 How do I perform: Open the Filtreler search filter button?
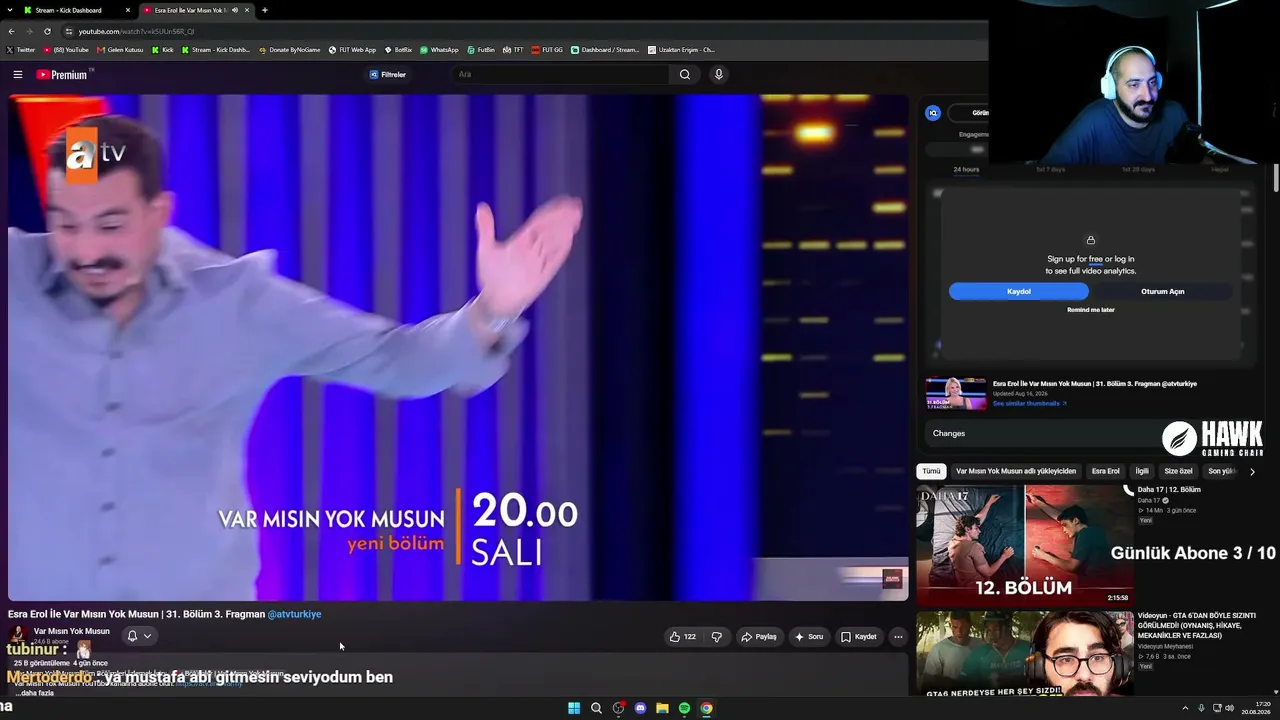(x=388, y=74)
